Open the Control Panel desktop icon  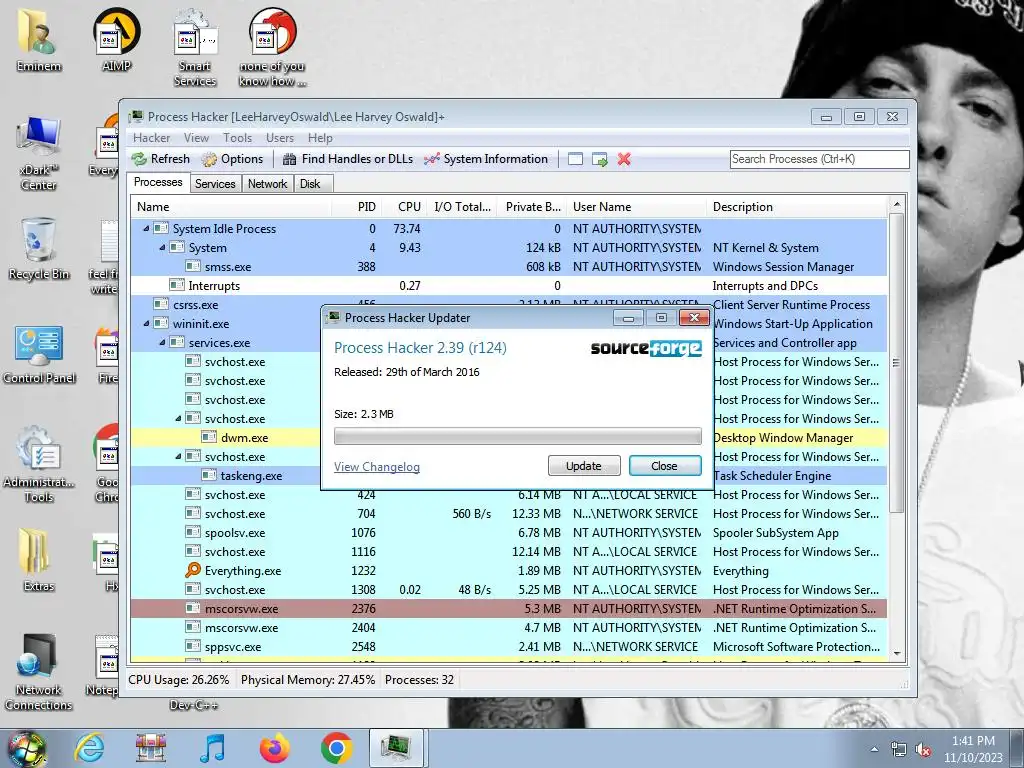point(39,355)
